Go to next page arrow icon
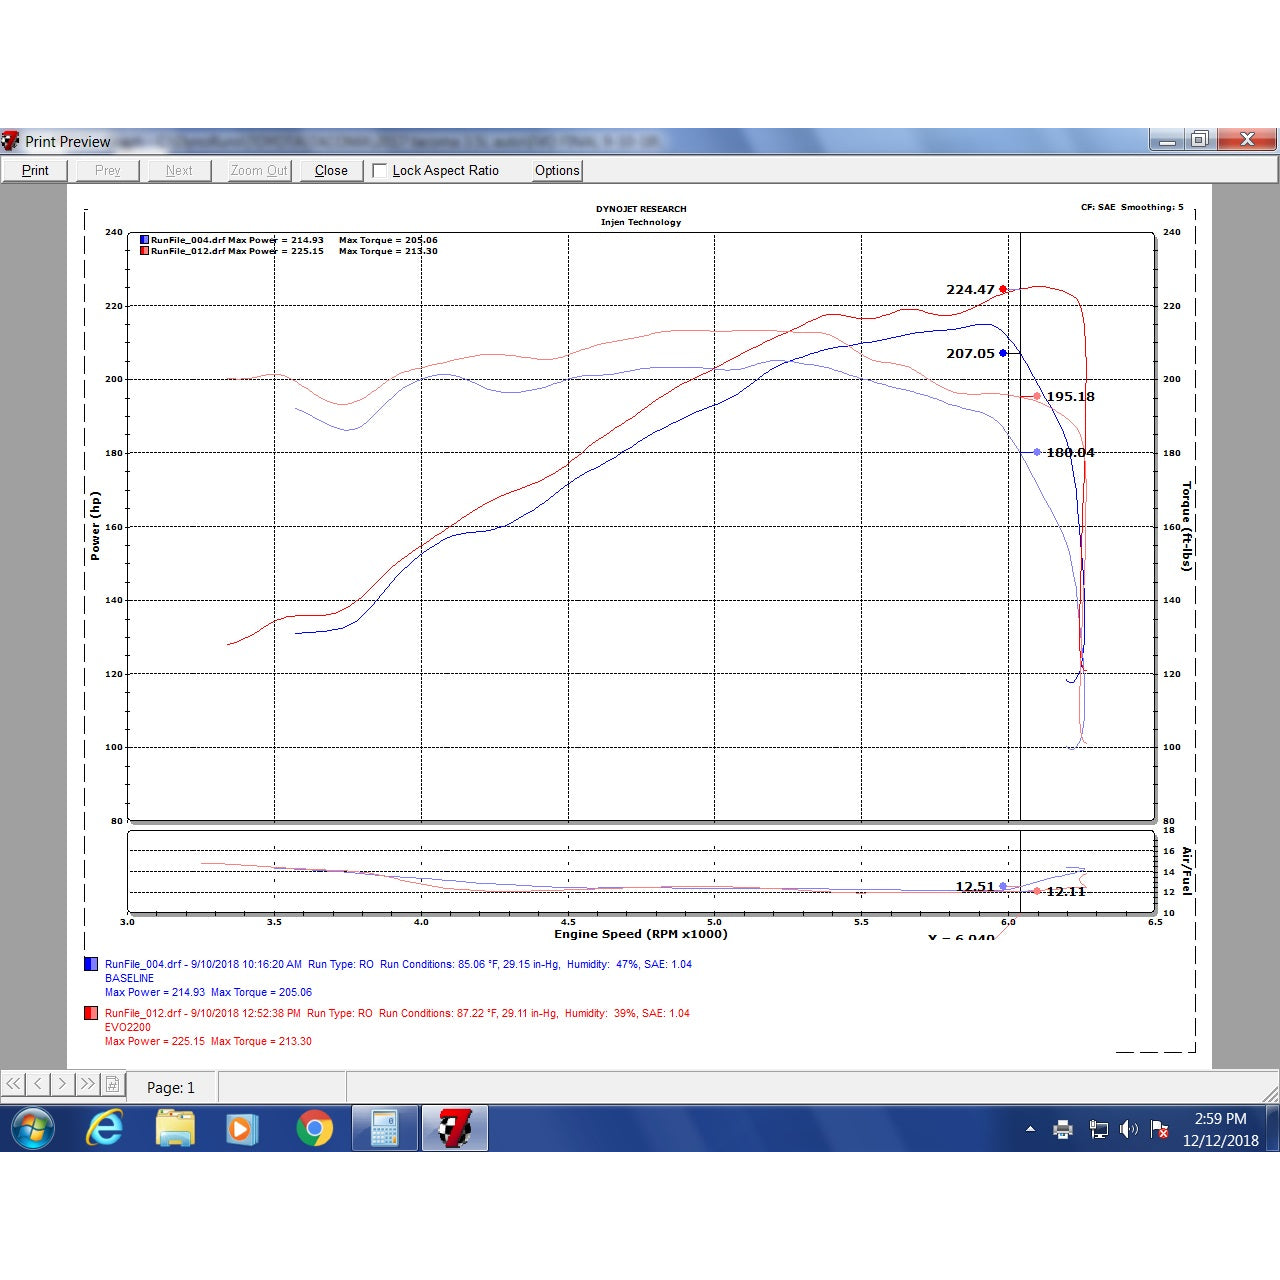The width and height of the screenshot is (1280, 1280). pos(62,1084)
